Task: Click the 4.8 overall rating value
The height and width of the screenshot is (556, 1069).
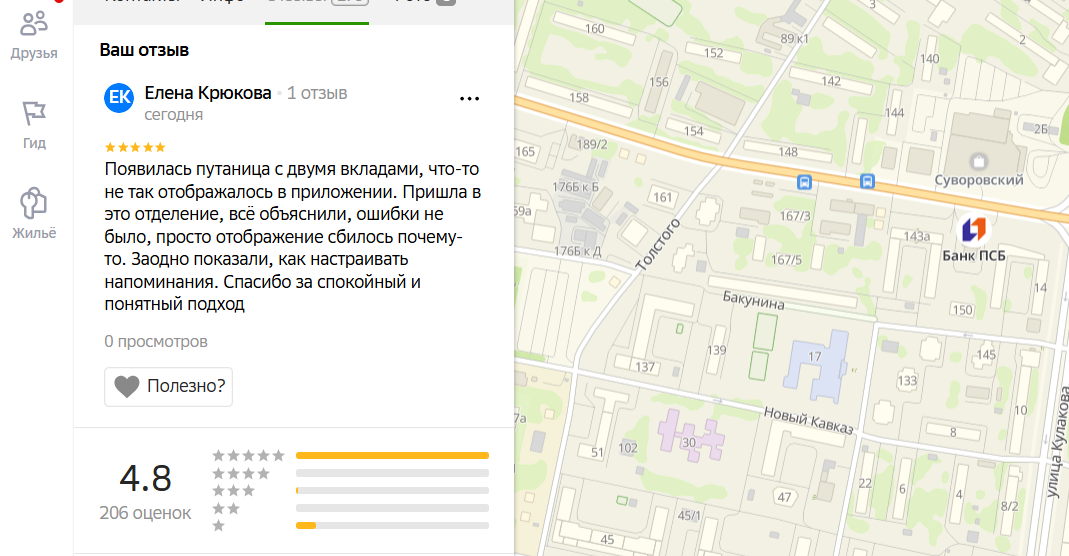Action: coord(145,478)
